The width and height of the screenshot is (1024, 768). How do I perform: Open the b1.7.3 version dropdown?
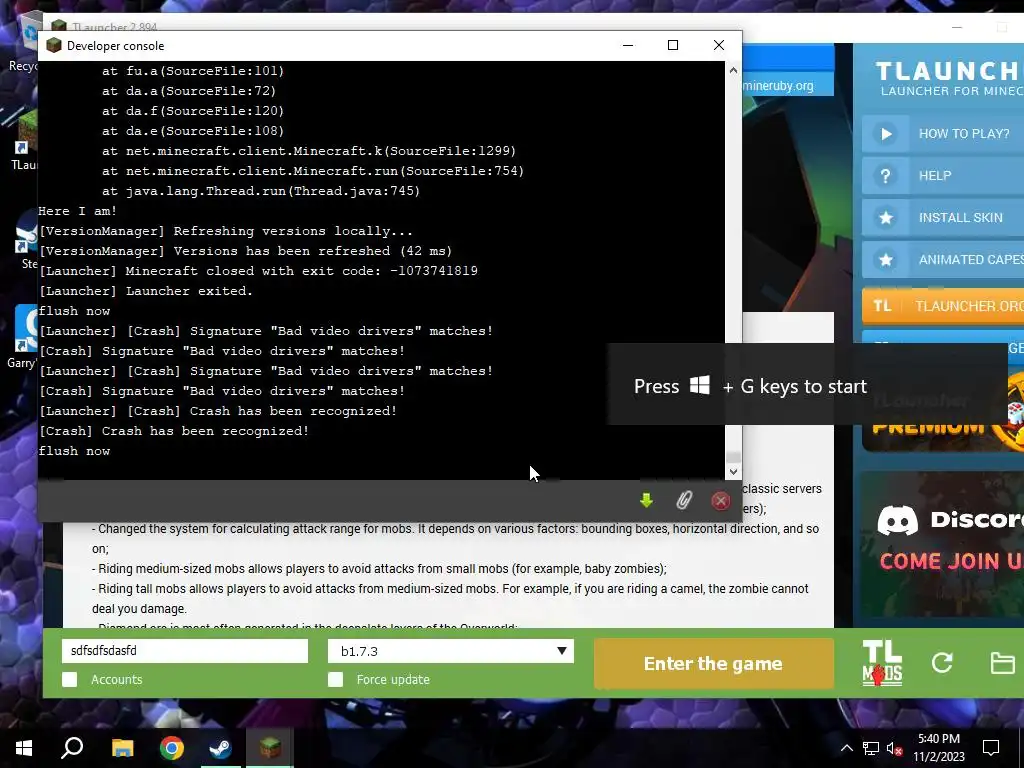point(451,651)
